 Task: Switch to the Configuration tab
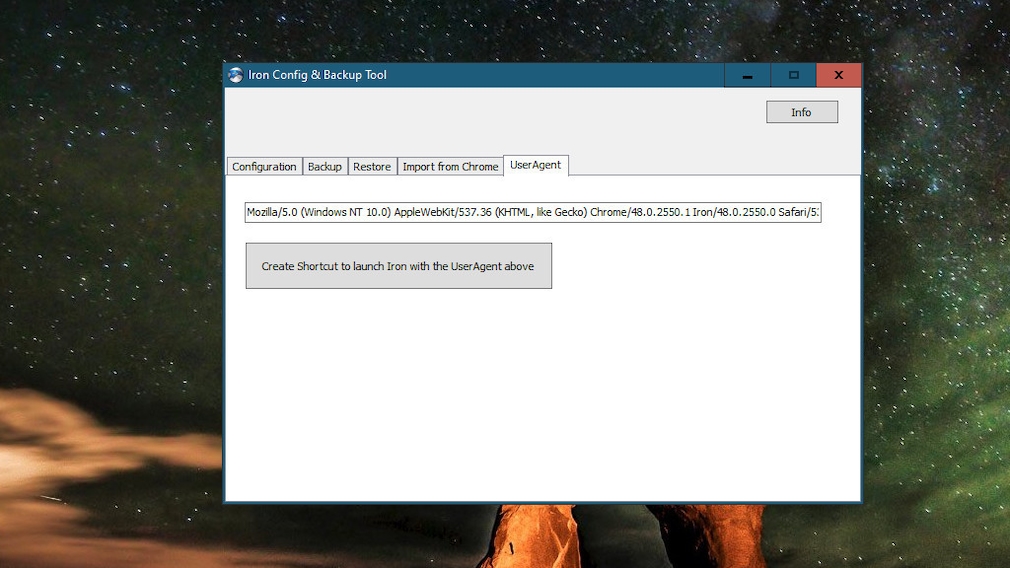click(x=264, y=166)
